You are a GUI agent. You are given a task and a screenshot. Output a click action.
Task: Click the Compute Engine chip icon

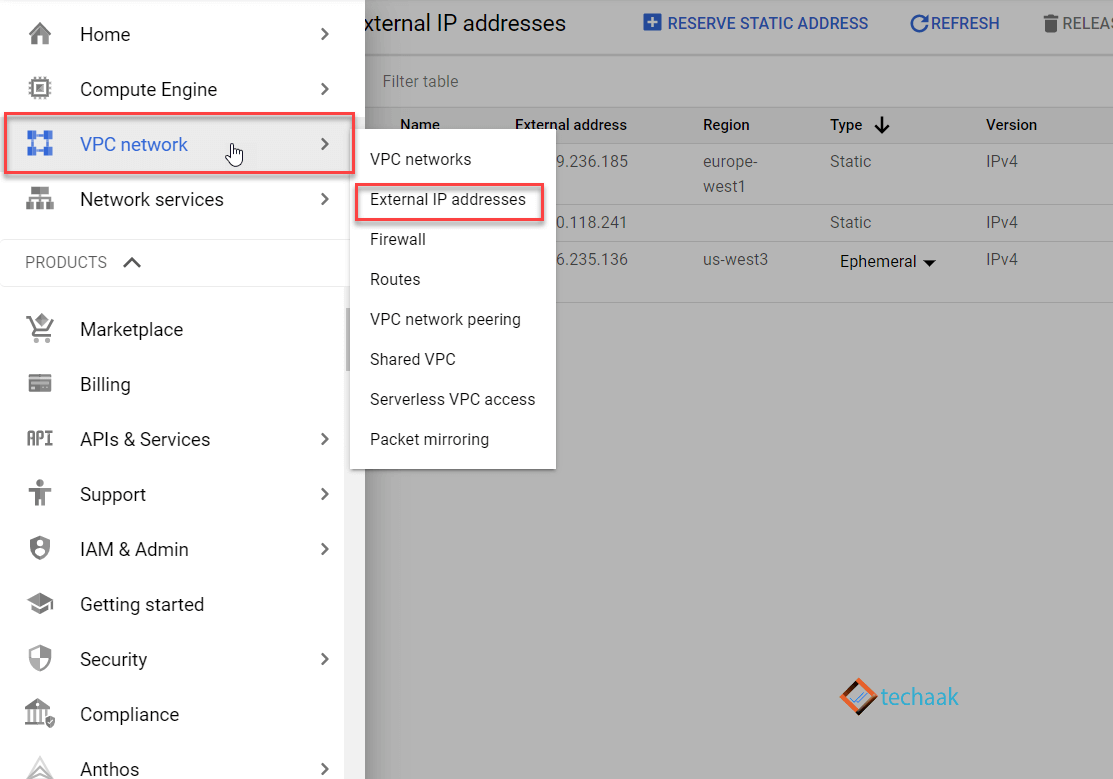[40, 88]
